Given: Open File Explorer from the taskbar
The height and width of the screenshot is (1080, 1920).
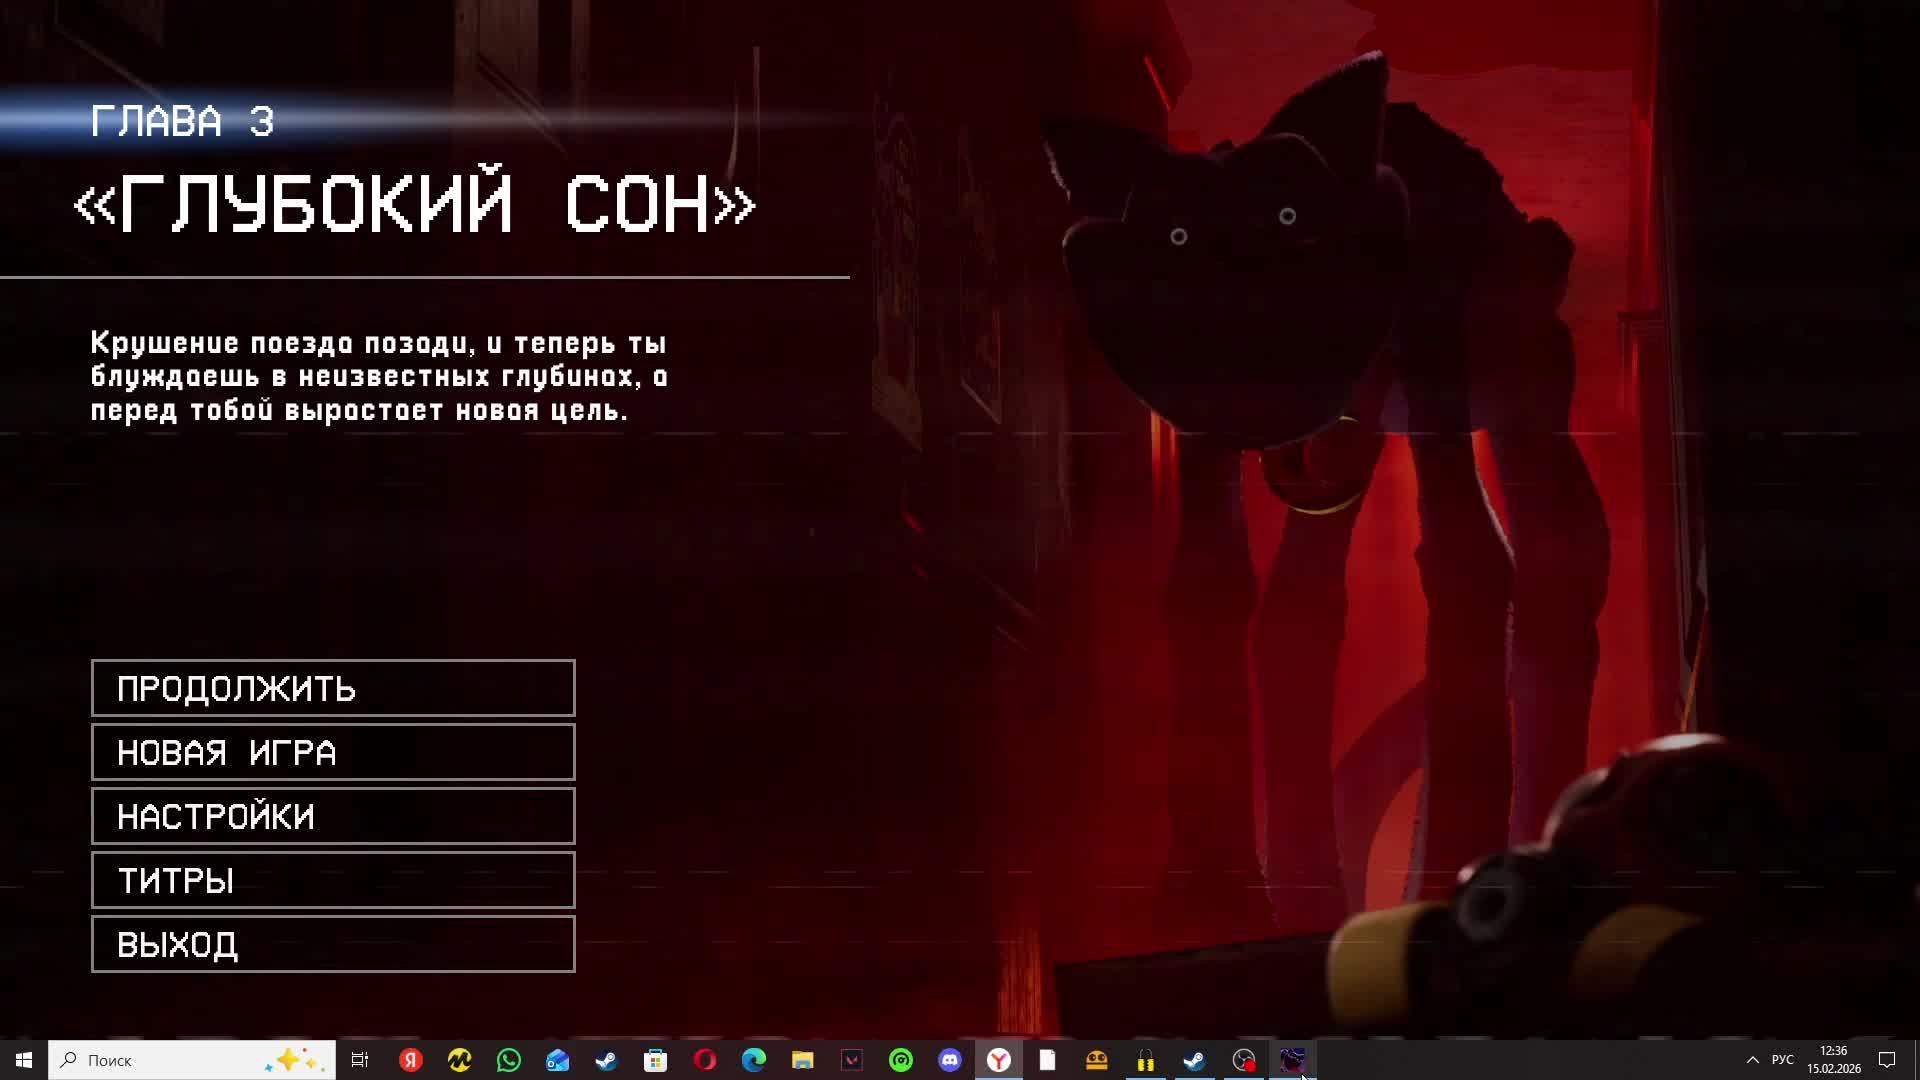Looking at the screenshot, I should click(803, 1060).
